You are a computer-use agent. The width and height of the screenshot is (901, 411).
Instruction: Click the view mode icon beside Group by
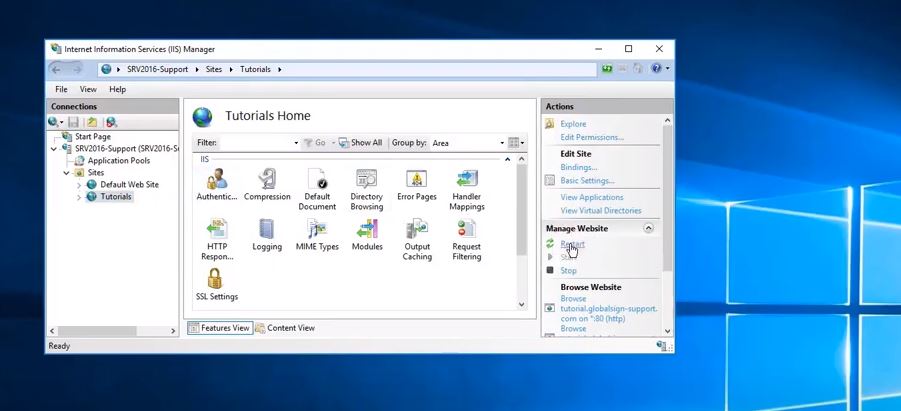[x=516, y=143]
